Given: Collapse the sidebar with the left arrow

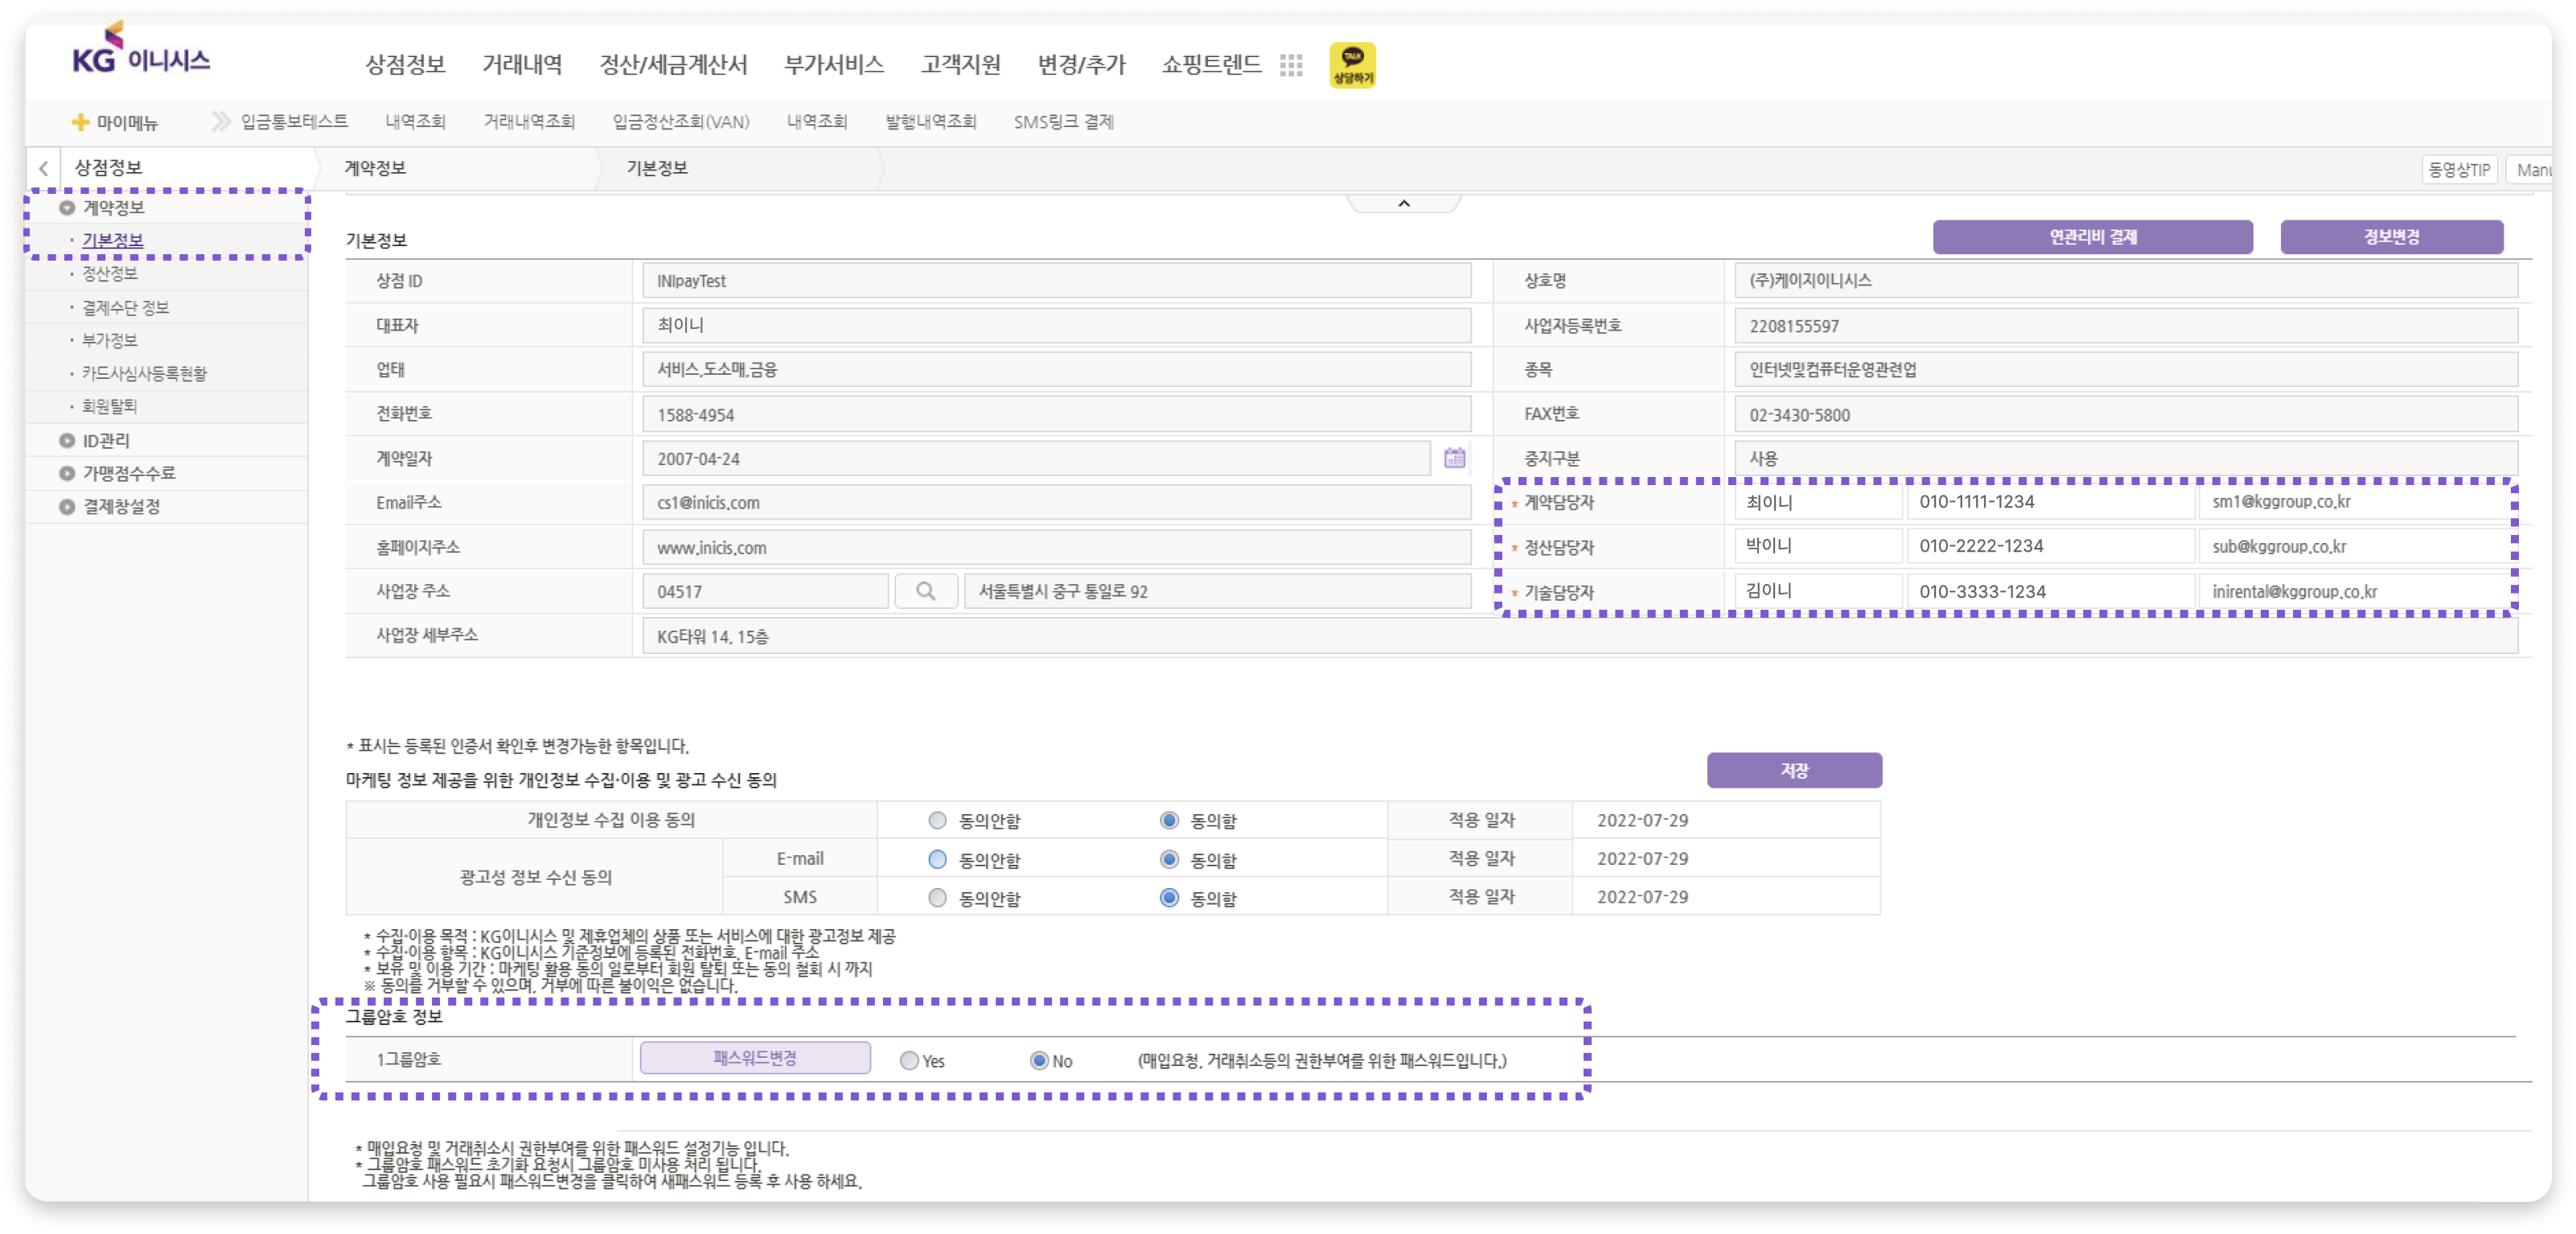Looking at the screenshot, I should pos(44,168).
